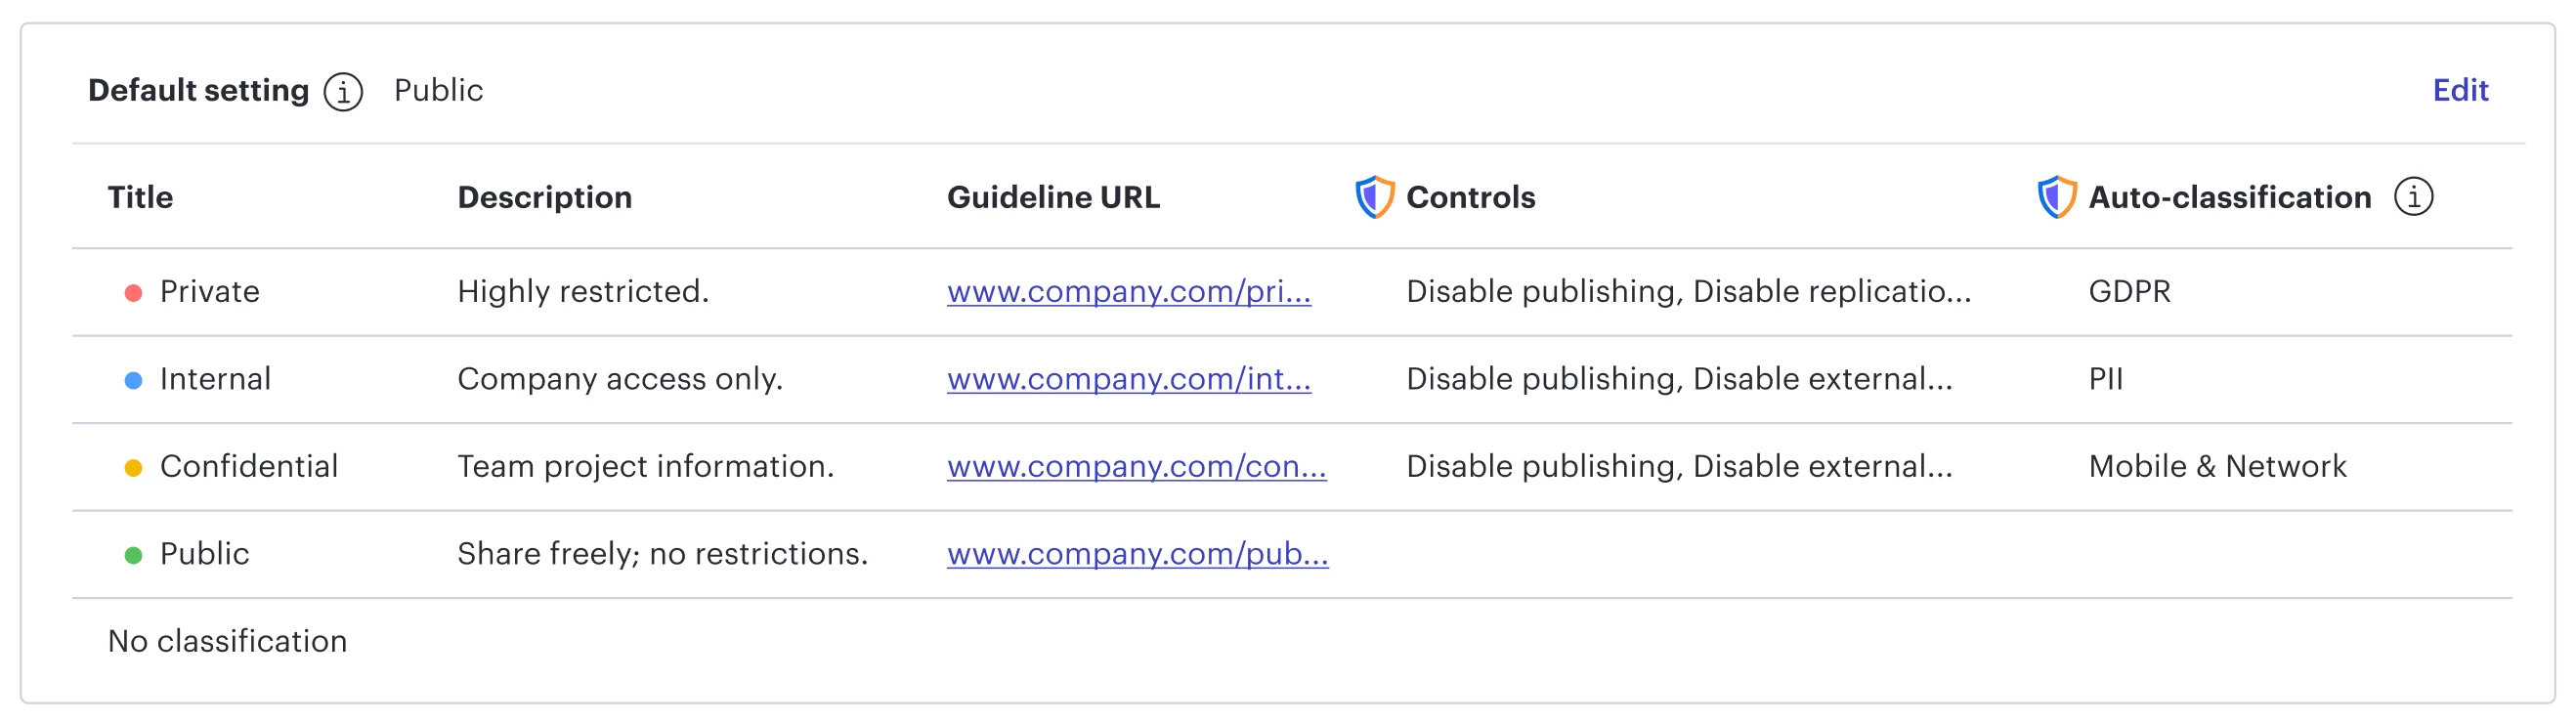Open the www.company.com/pub... guideline link

pos(1138,554)
